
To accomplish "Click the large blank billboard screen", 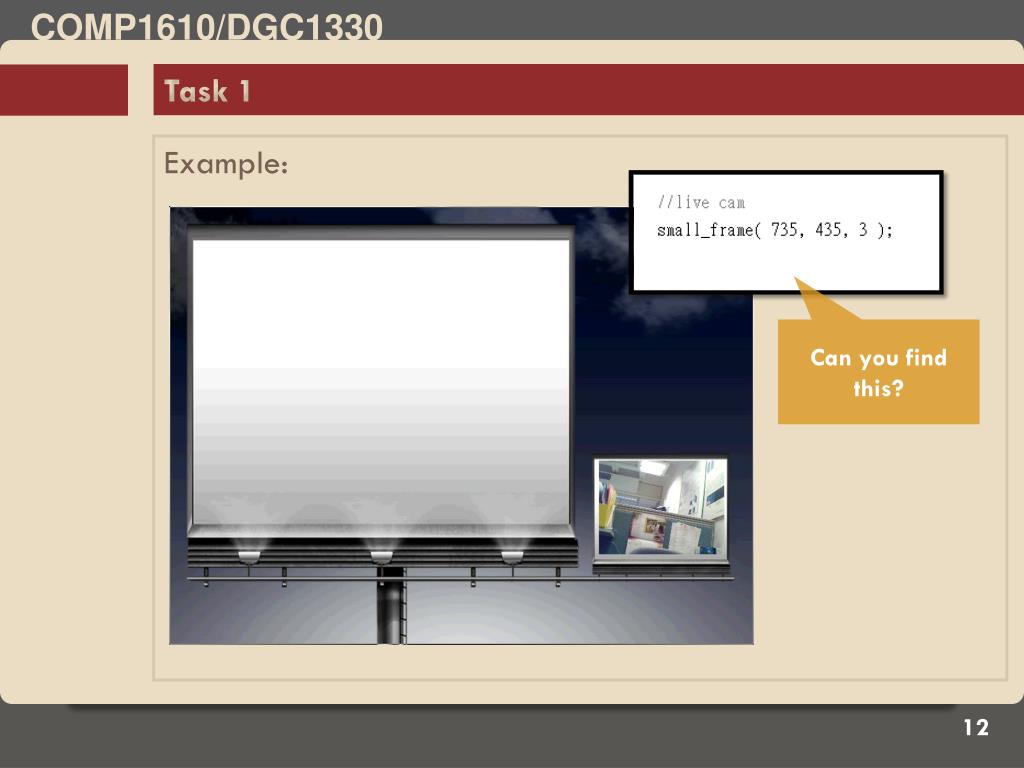I will 381,382.
